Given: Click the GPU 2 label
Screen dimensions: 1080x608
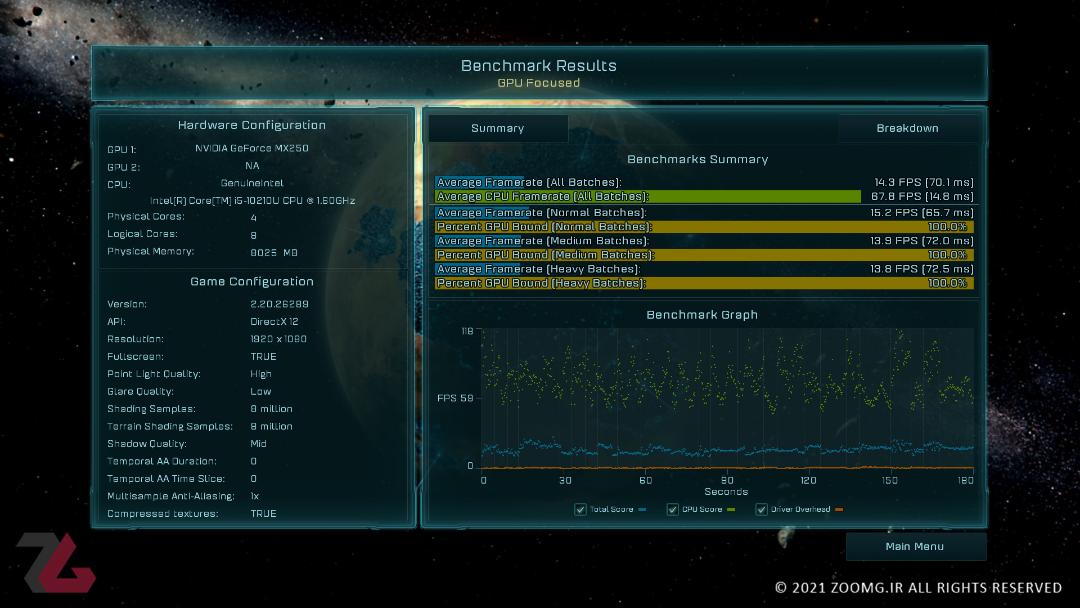Looking at the screenshot, I should pyautogui.click(x=123, y=167).
